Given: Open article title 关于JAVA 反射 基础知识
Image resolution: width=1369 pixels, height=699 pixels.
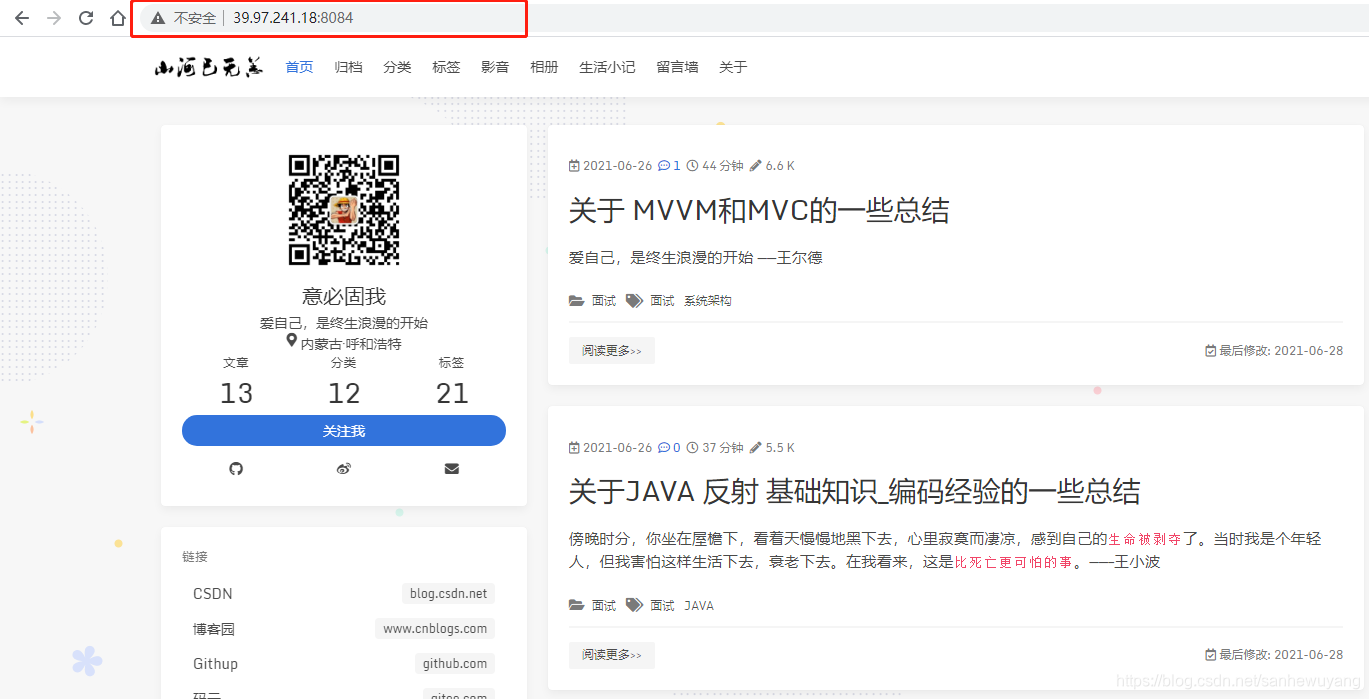Looking at the screenshot, I should [854, 492].
